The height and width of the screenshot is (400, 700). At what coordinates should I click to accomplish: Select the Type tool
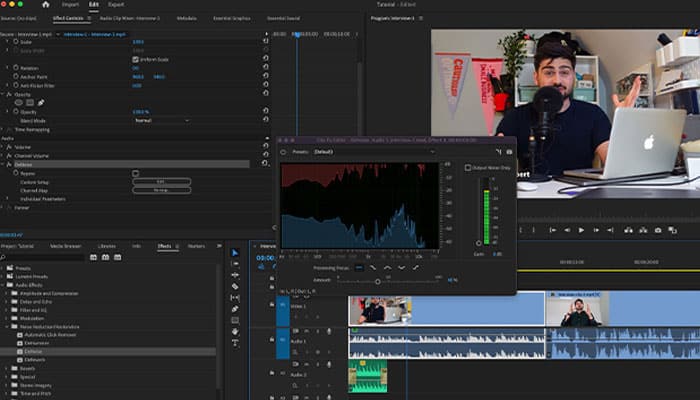pos(235,343)
